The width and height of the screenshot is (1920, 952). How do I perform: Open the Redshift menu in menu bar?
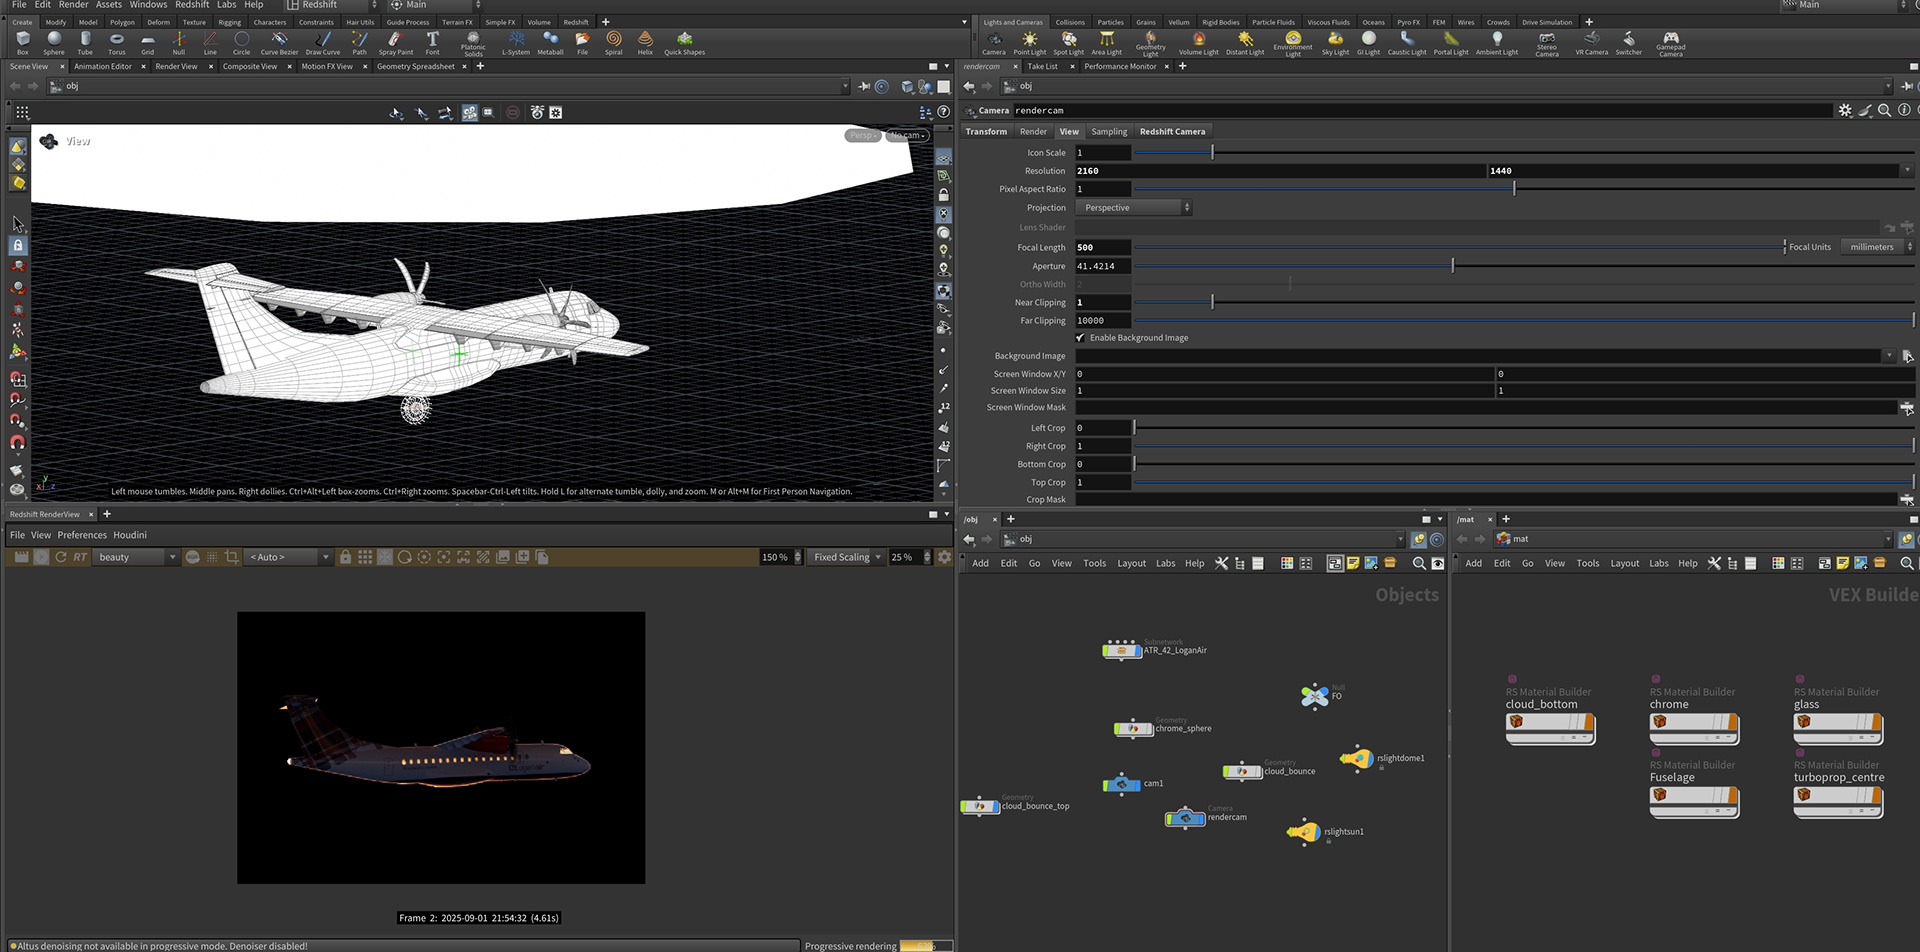[192, 5]
